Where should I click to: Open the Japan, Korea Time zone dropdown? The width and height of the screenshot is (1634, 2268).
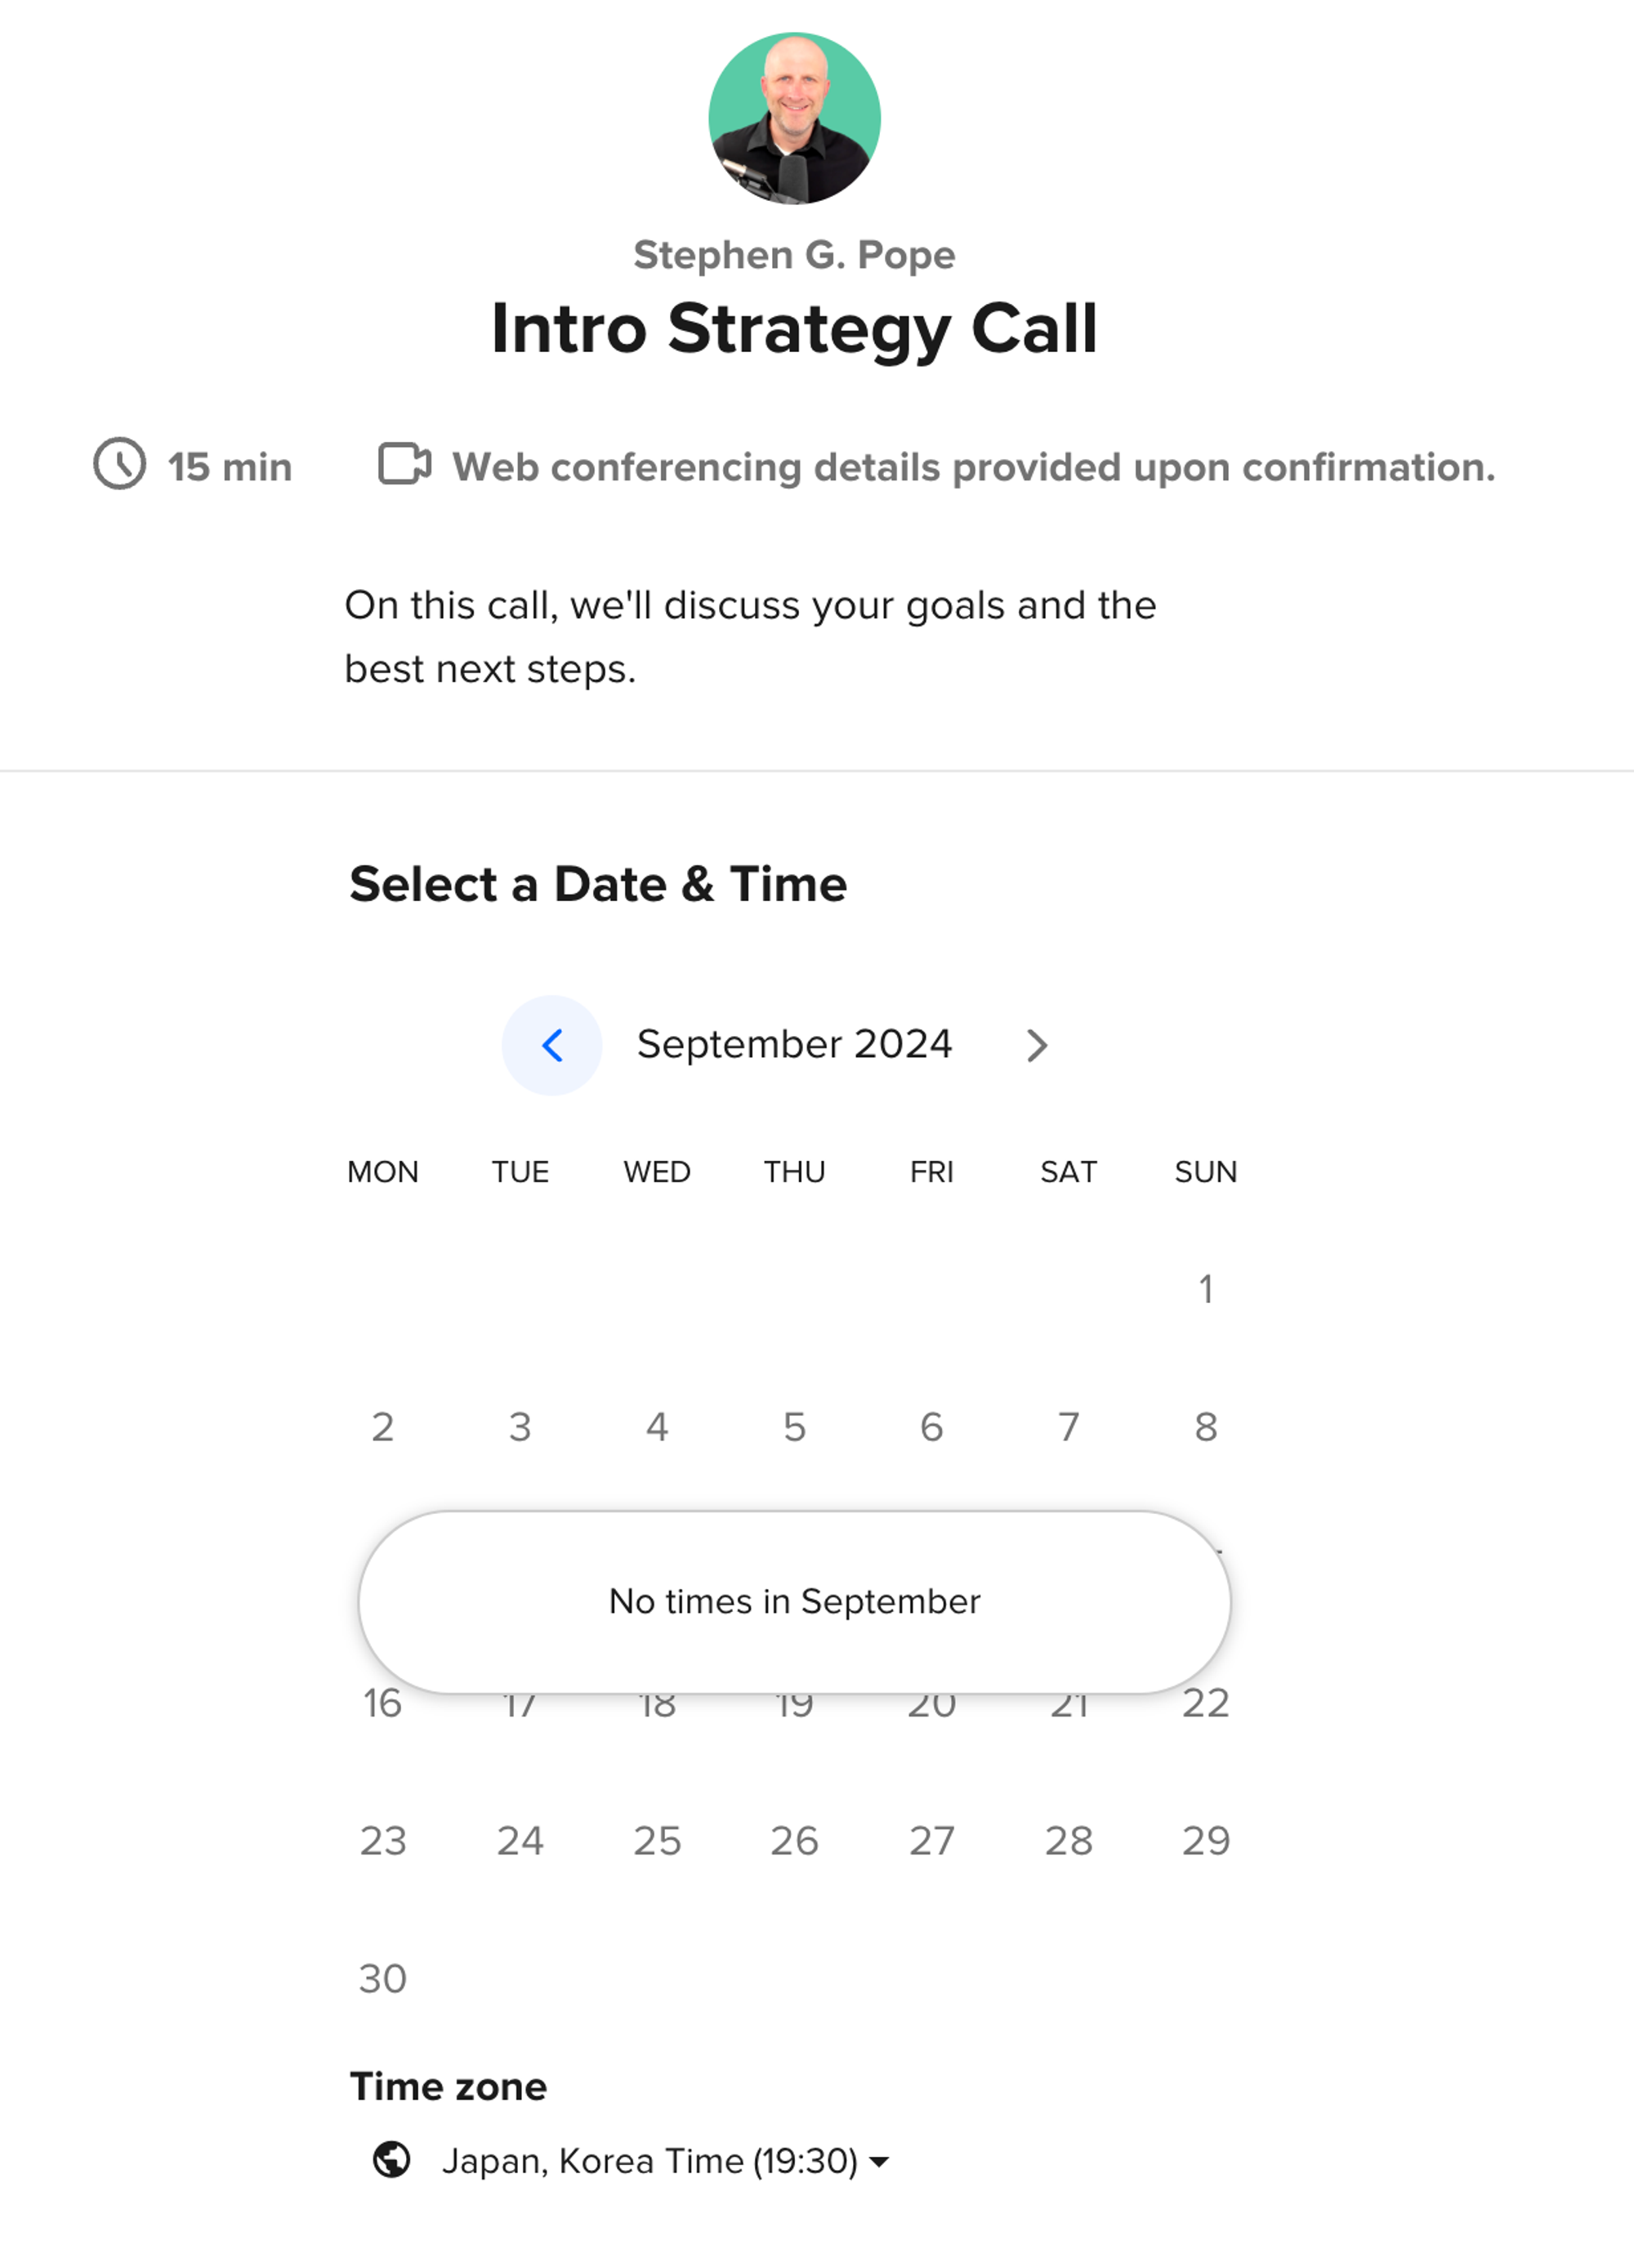[x=650, y=2161]
